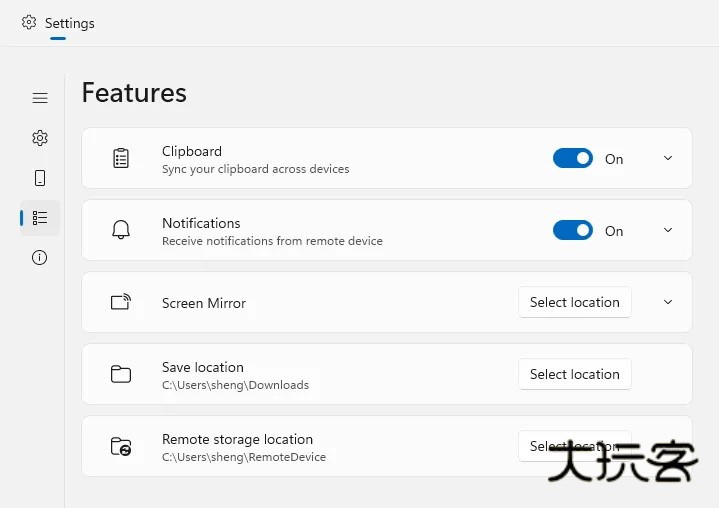Image resolution: width=719 pixels, height=508 pixels.
Task: Expand the Screen Mirror options chevron
Action: [x=668, y=302]
